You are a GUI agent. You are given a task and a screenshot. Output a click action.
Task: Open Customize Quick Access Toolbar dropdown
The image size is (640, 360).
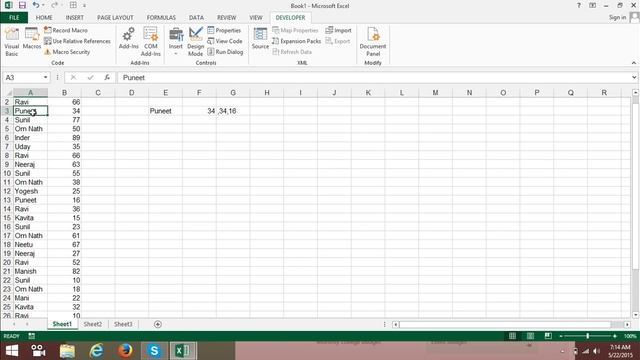tap(84, 6)
